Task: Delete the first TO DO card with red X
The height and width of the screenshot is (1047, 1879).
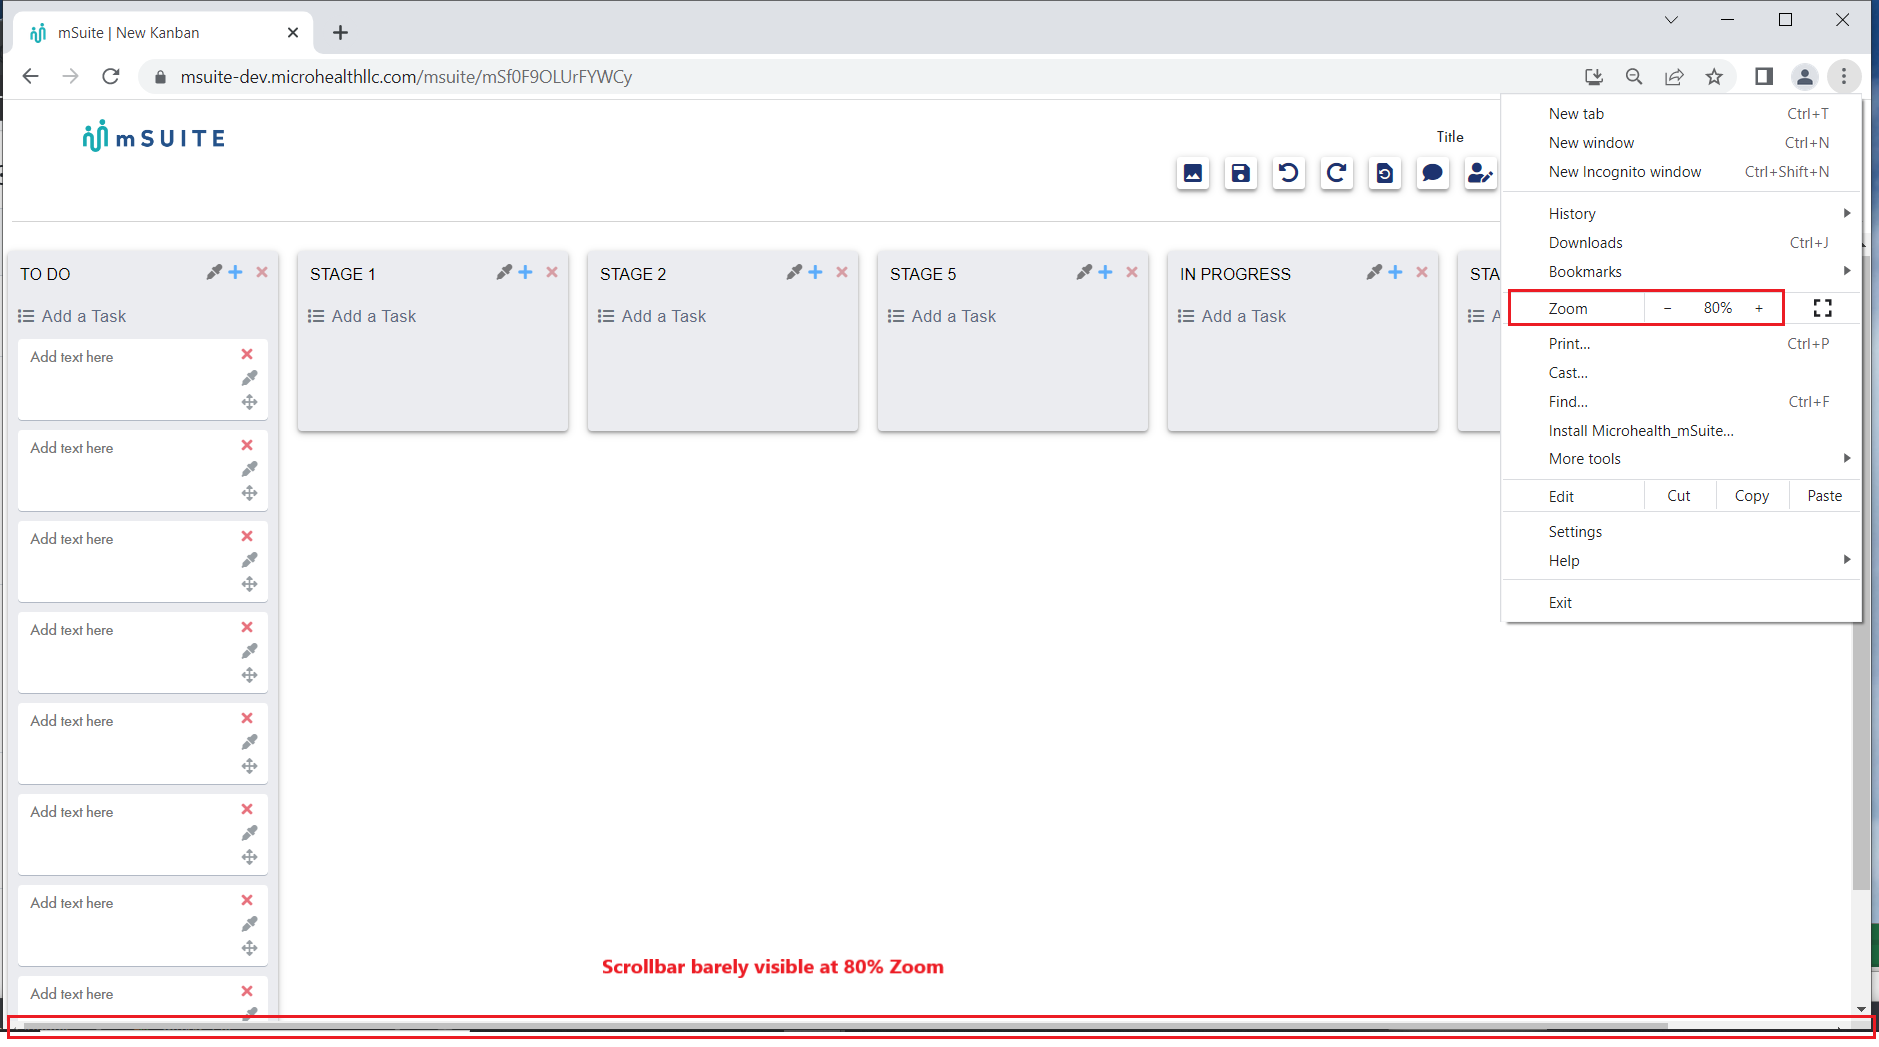Action: coord(246,354)
